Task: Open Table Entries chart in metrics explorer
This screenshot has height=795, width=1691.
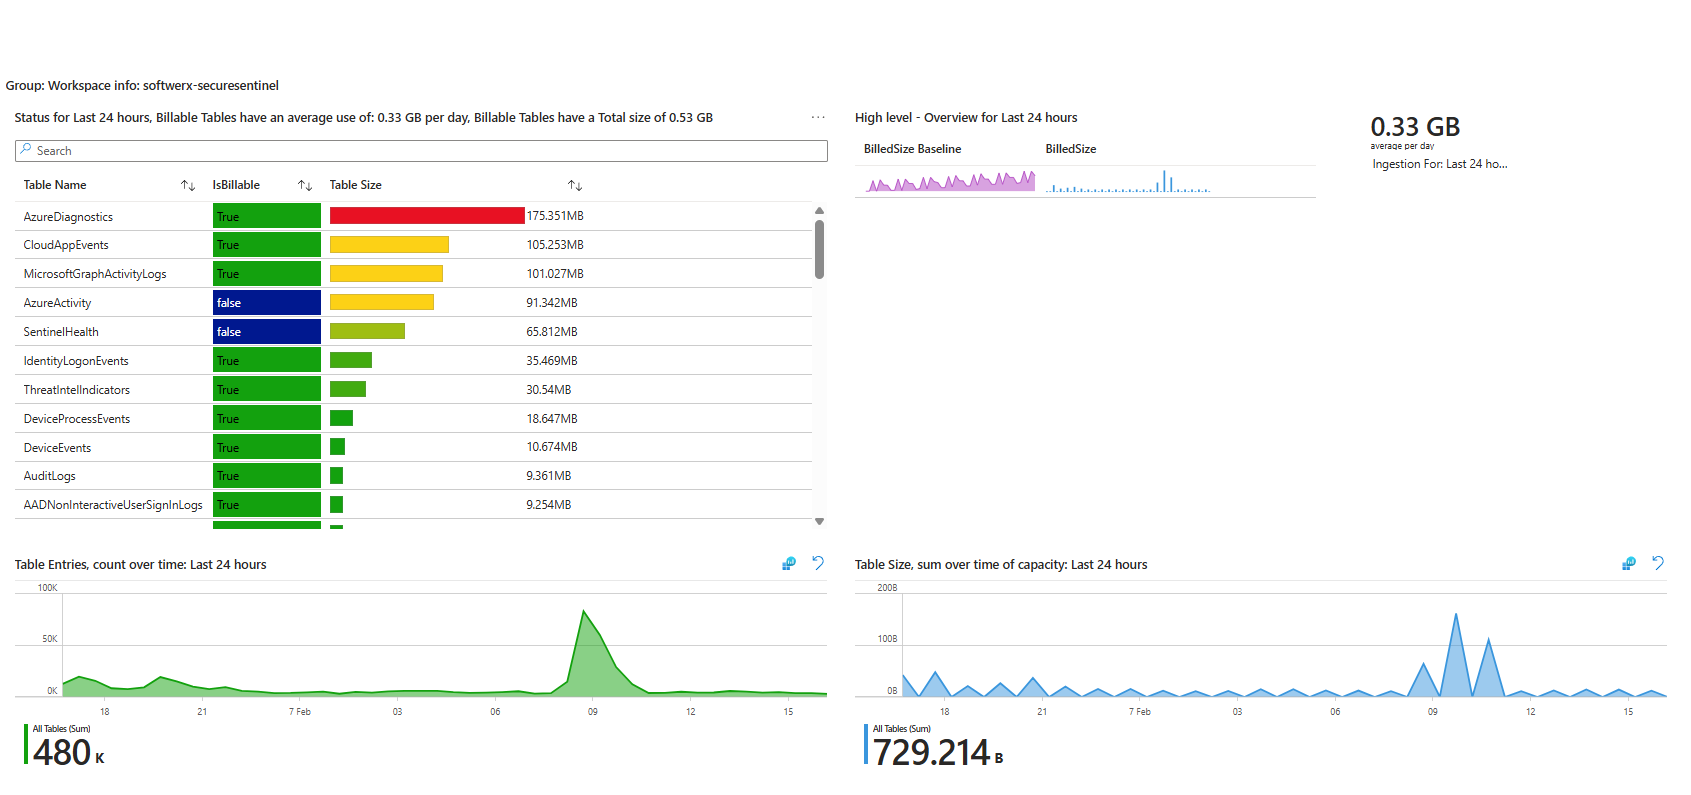Action: coord(789,564)
